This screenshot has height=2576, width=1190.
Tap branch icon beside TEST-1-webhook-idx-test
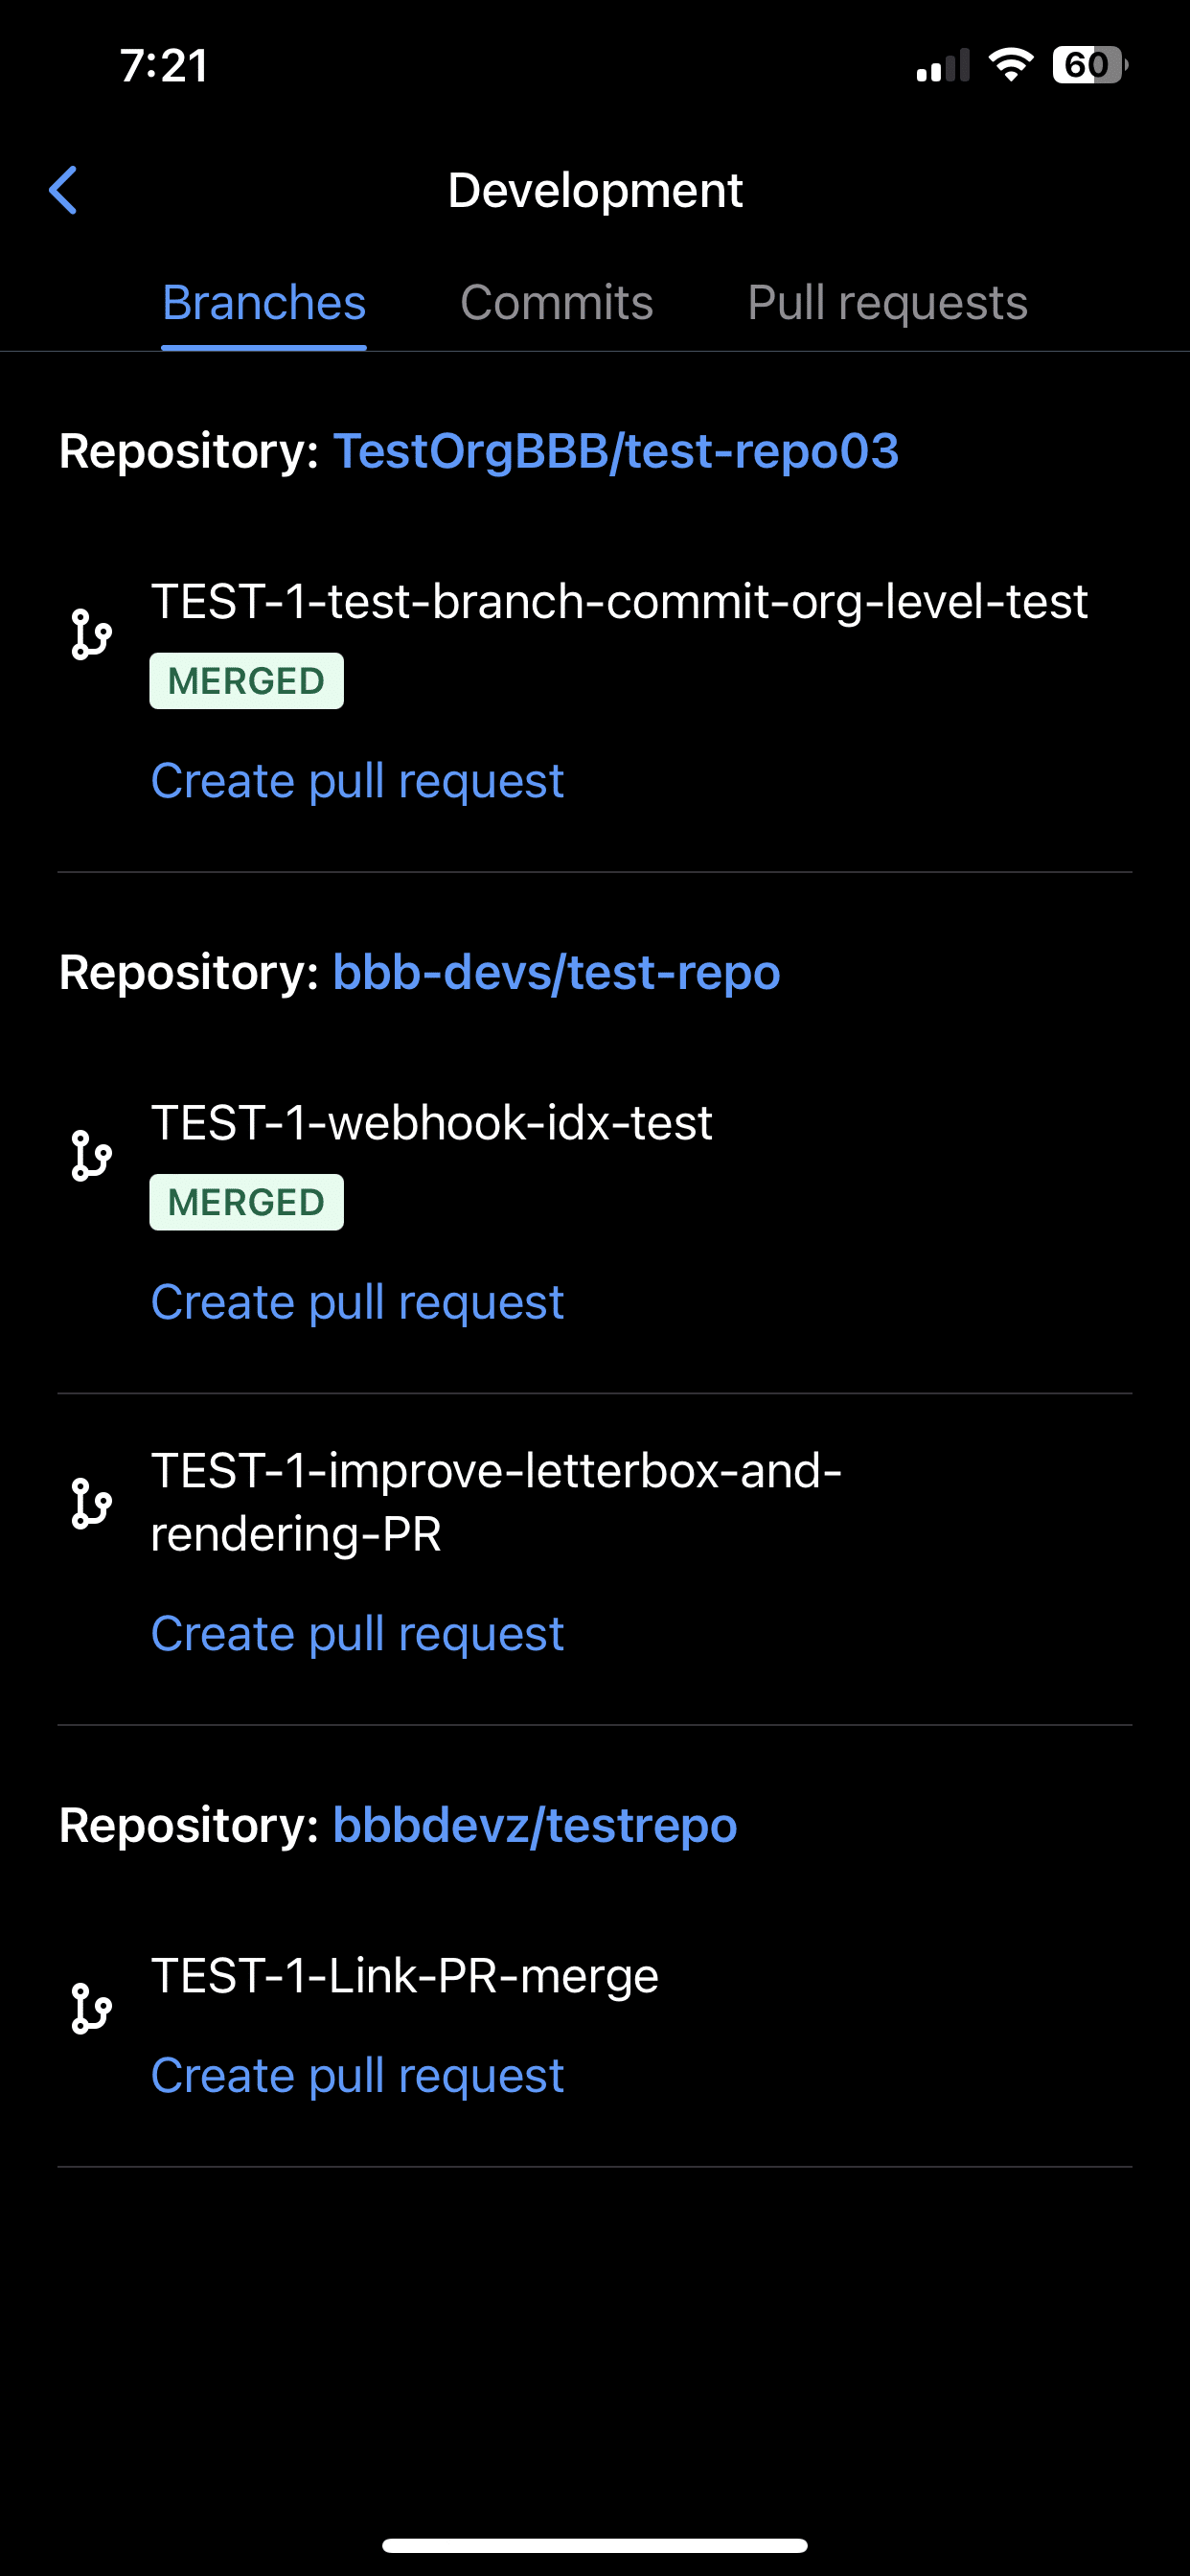tap(91, 1156)
